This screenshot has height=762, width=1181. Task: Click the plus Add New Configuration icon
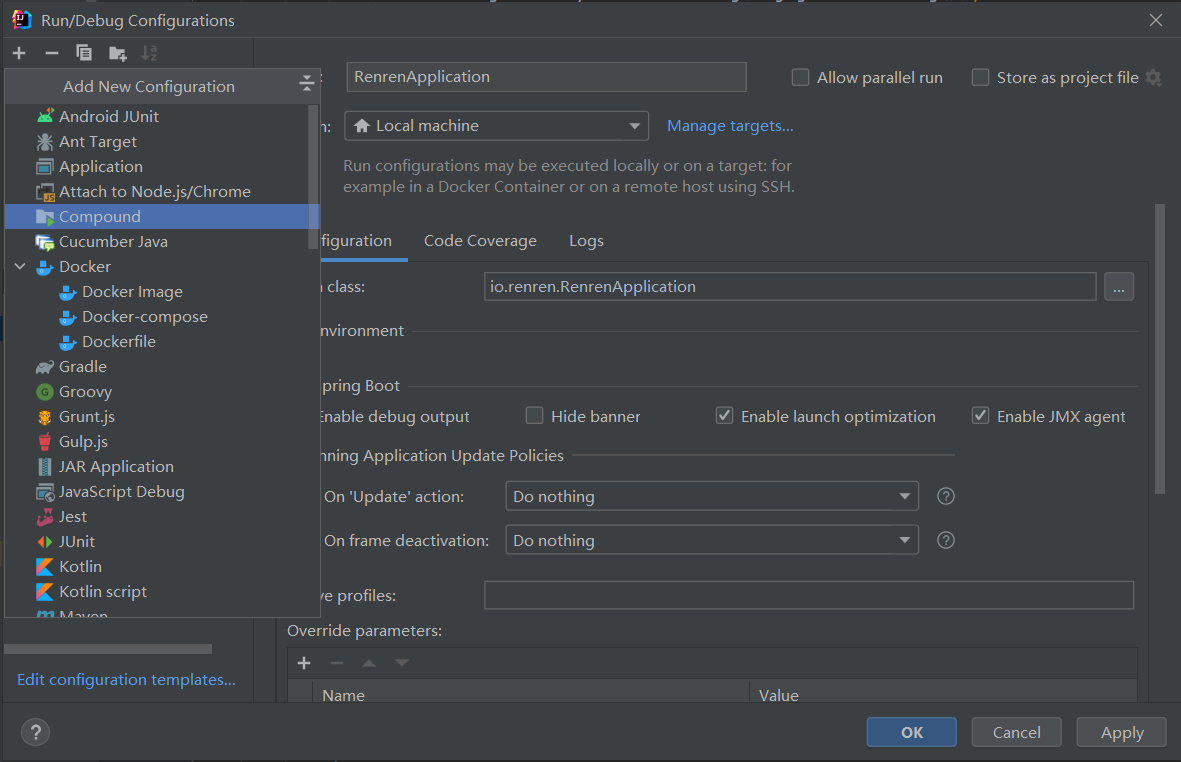pos(20,53)
